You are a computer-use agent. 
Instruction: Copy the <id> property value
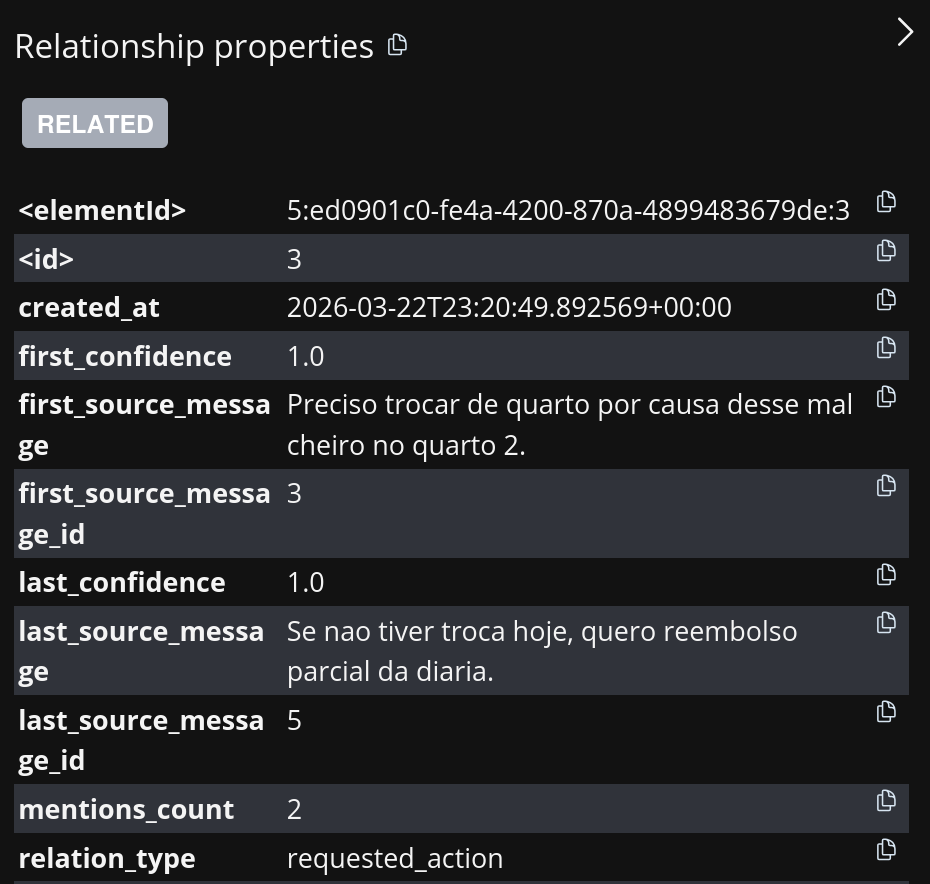[x=886, y=251]
